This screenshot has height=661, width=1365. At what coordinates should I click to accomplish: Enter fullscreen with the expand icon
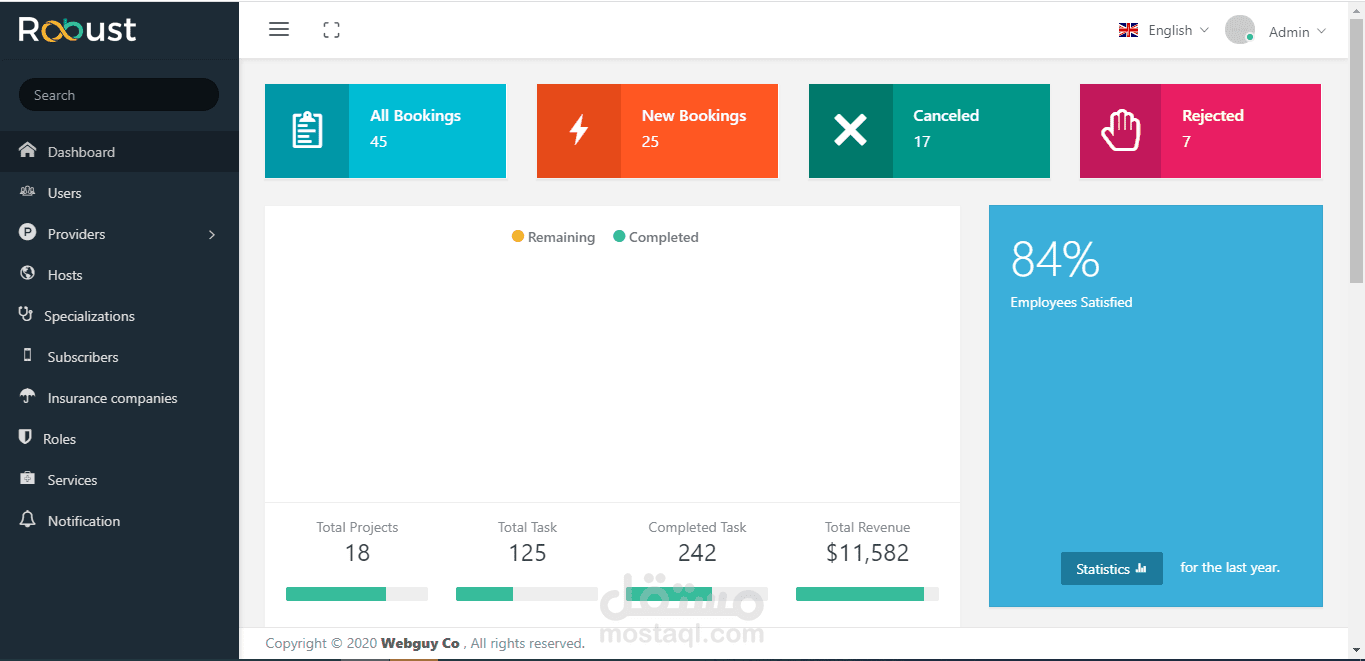332,30
